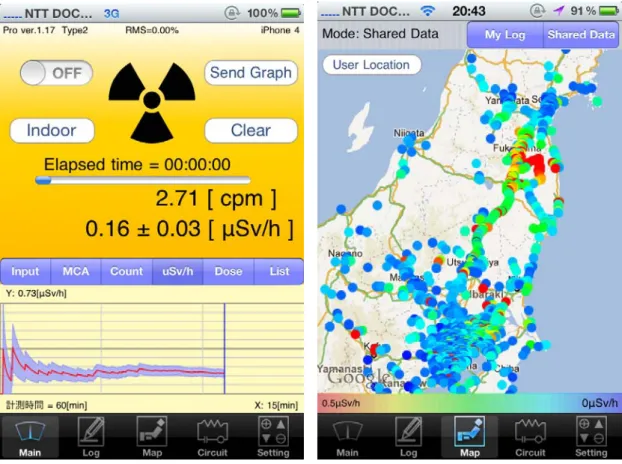Tap the rotation lock icon in right status bar
The height and width of the screenshot is (464, 622).
pos(538,11)
